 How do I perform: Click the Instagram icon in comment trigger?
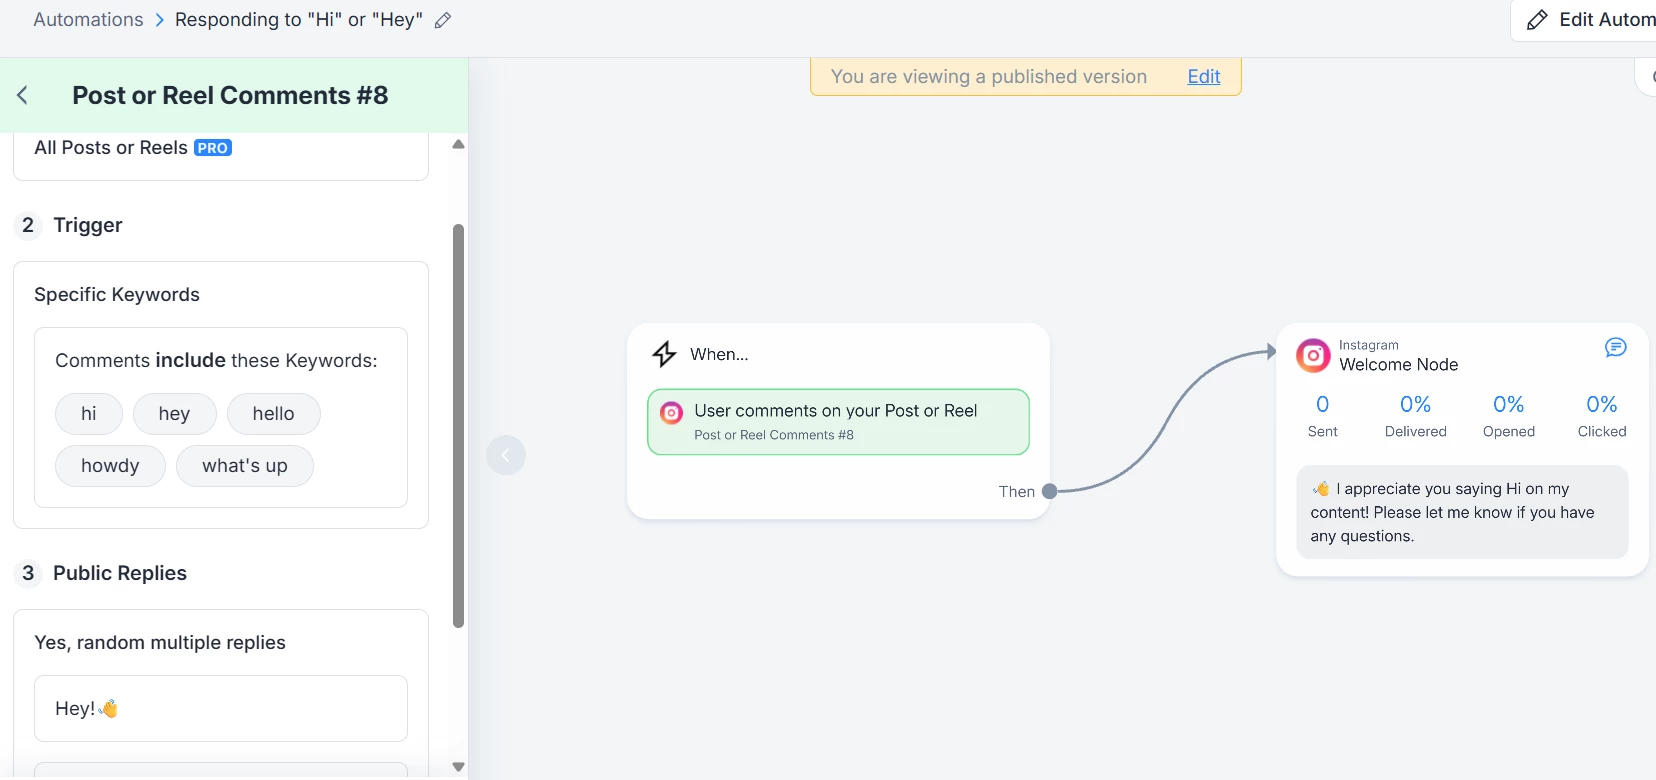point(672,412)
